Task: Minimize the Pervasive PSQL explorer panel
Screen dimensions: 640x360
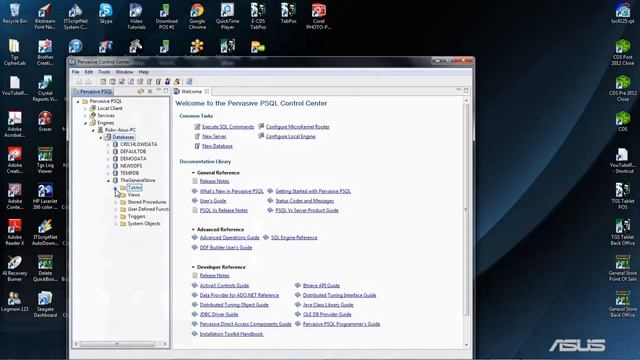Action: (158, 91)
